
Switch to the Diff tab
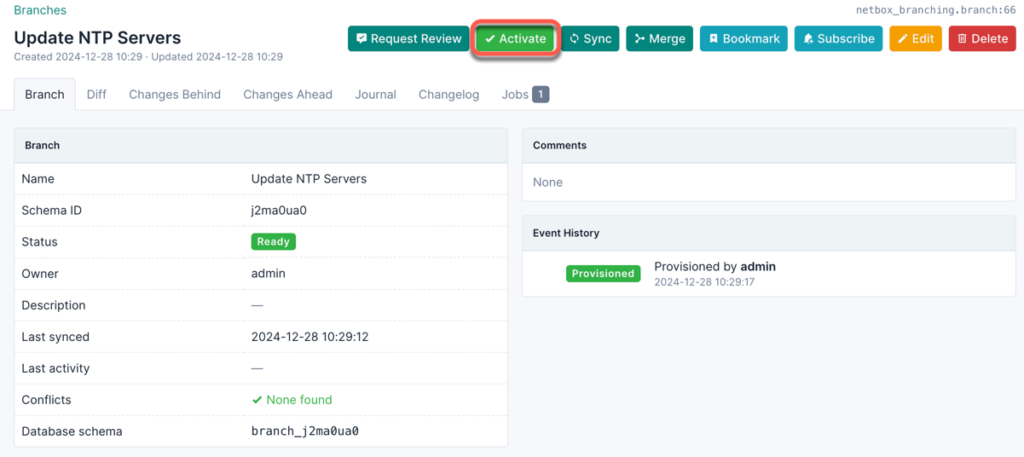click(x=97, y=95)
